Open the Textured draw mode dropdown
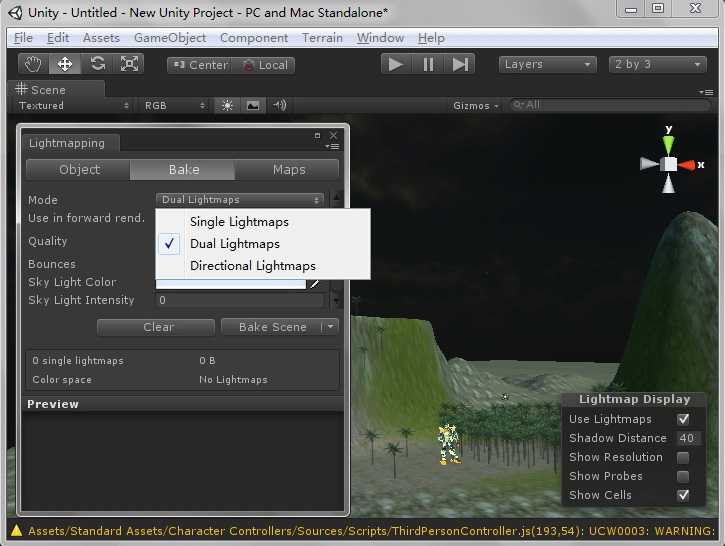725x546 pixels. pos(74,105)
